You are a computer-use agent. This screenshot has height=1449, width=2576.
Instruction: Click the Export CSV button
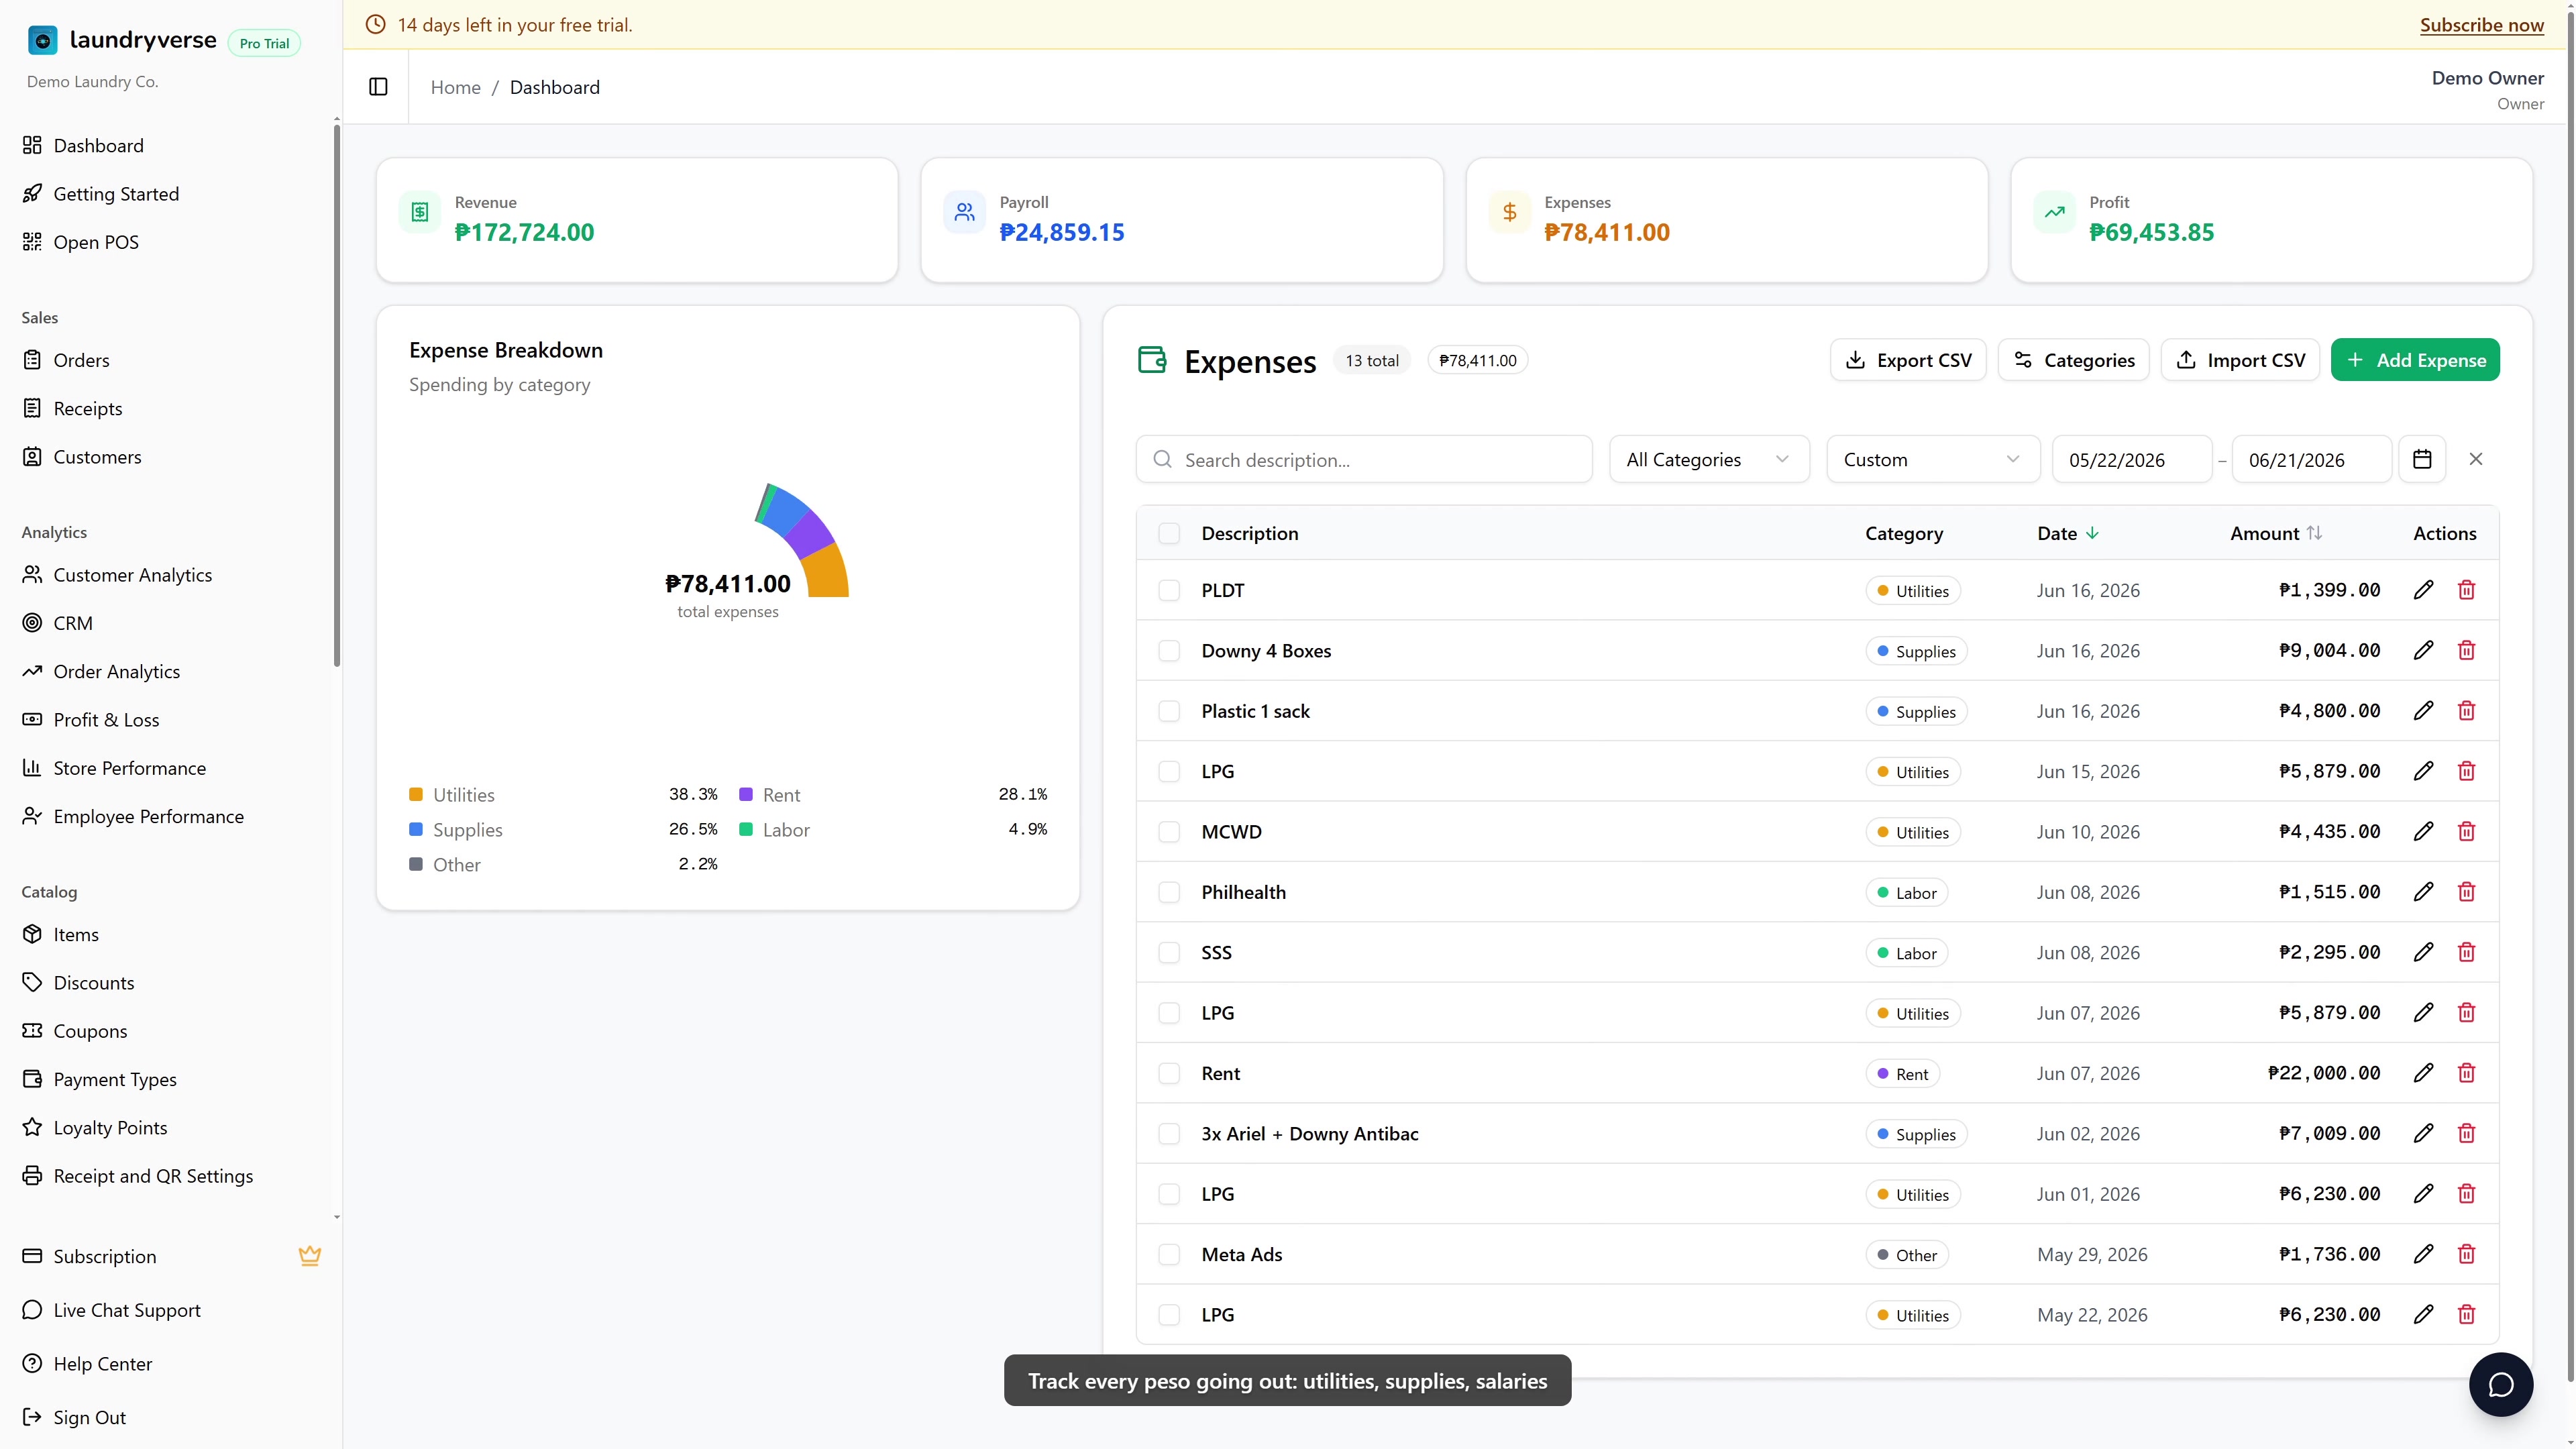click(x=1908, y=360)
